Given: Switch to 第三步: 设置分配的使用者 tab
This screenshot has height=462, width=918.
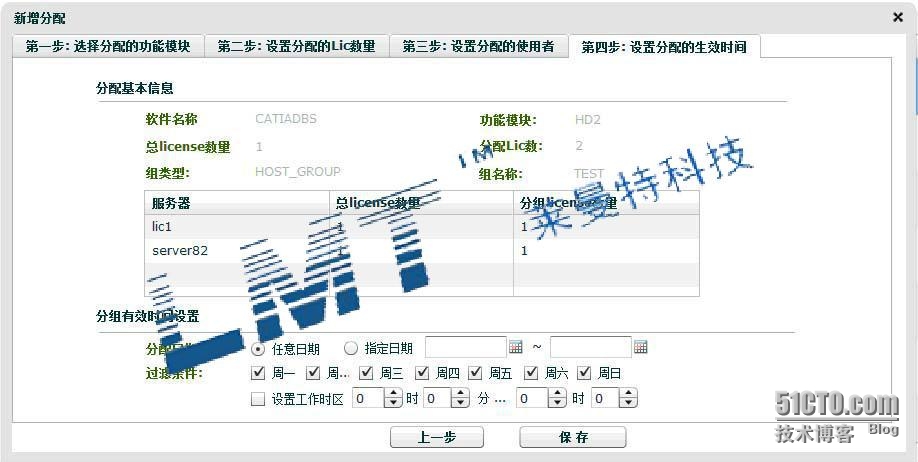Looking at the screenshot, I should 478,46.
